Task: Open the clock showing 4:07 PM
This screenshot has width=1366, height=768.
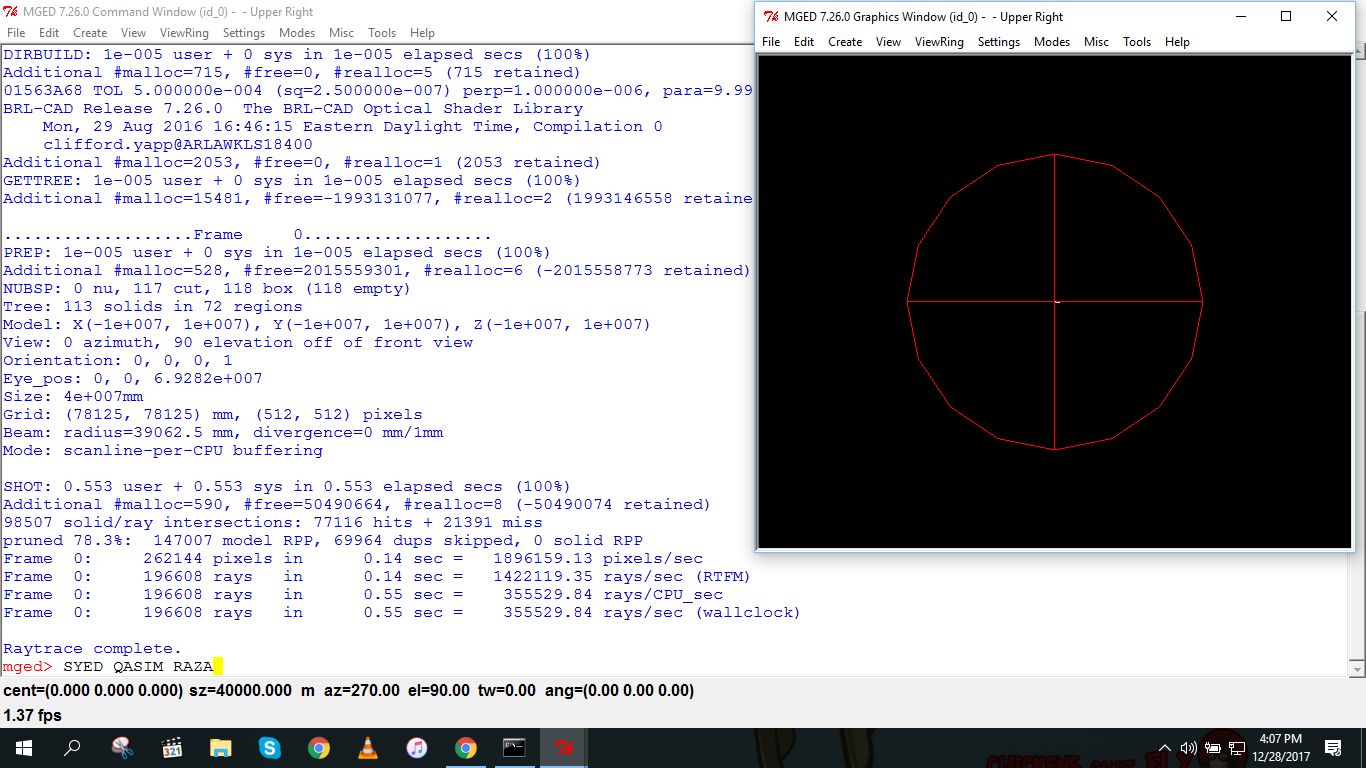Action: [x=1280, y=748]
